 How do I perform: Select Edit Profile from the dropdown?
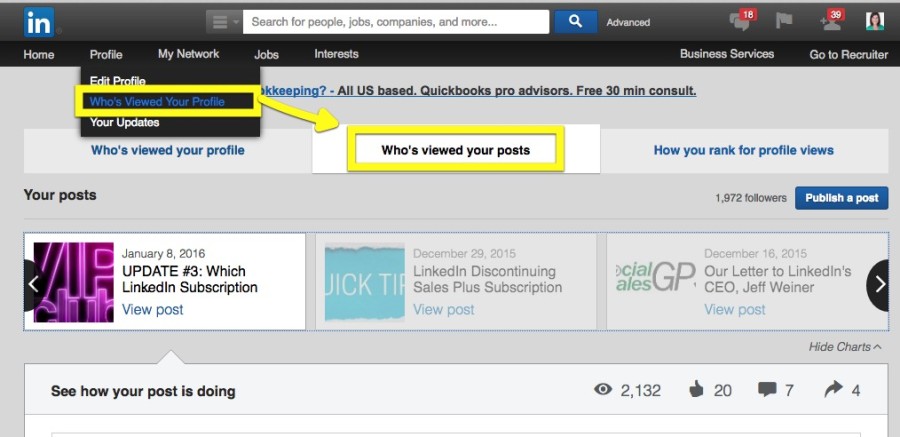coord(118,81)
